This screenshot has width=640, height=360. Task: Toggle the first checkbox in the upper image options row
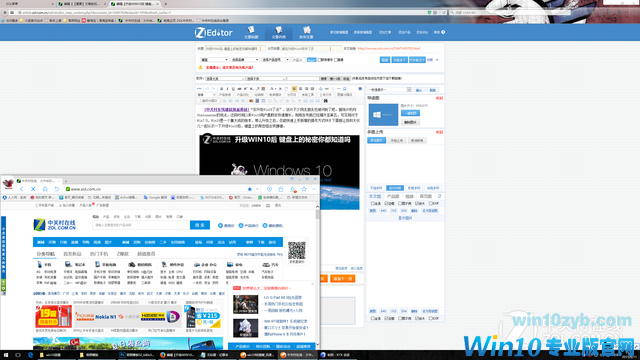tap(372, 203)
